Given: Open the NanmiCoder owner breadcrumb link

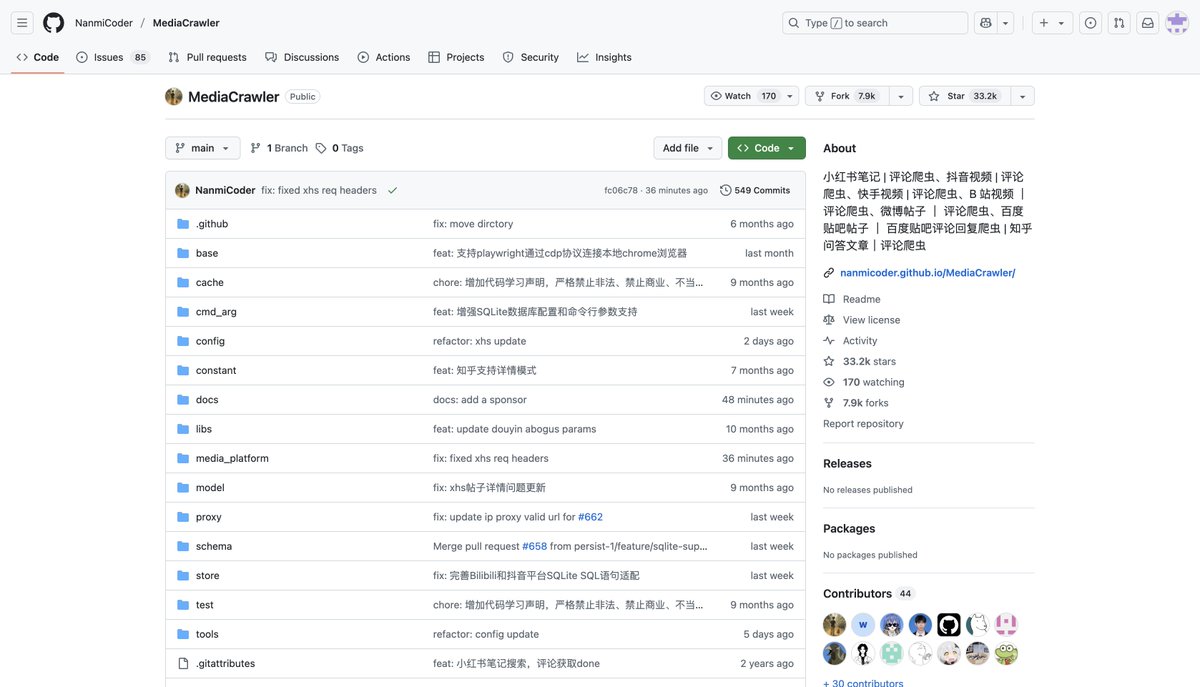Looking at the screenshot, I should pos(104,23).
